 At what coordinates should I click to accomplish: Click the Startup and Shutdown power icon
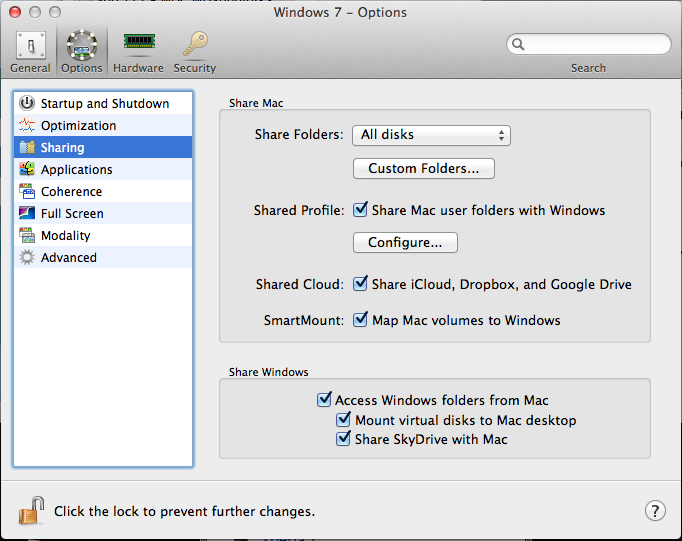tap(27, 103)
